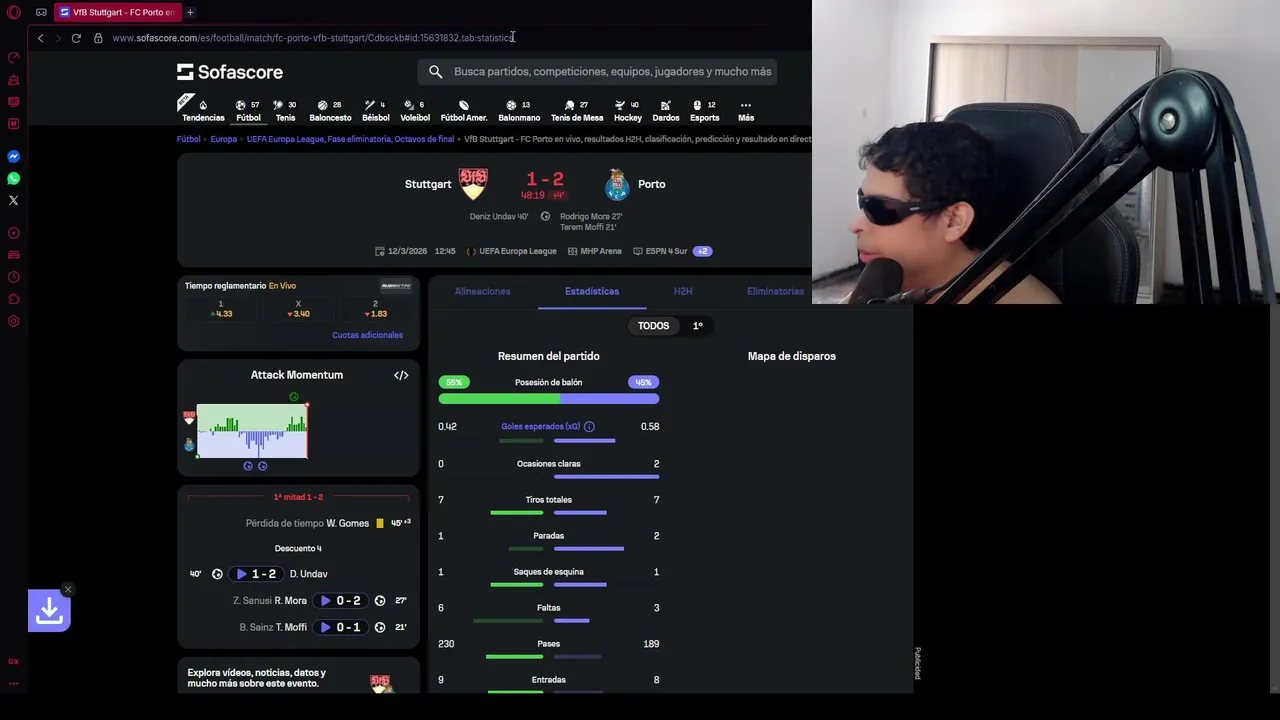Open Baloncesto sport category
This screenshot has height=720, width=1280.
[x=330, y=110]
